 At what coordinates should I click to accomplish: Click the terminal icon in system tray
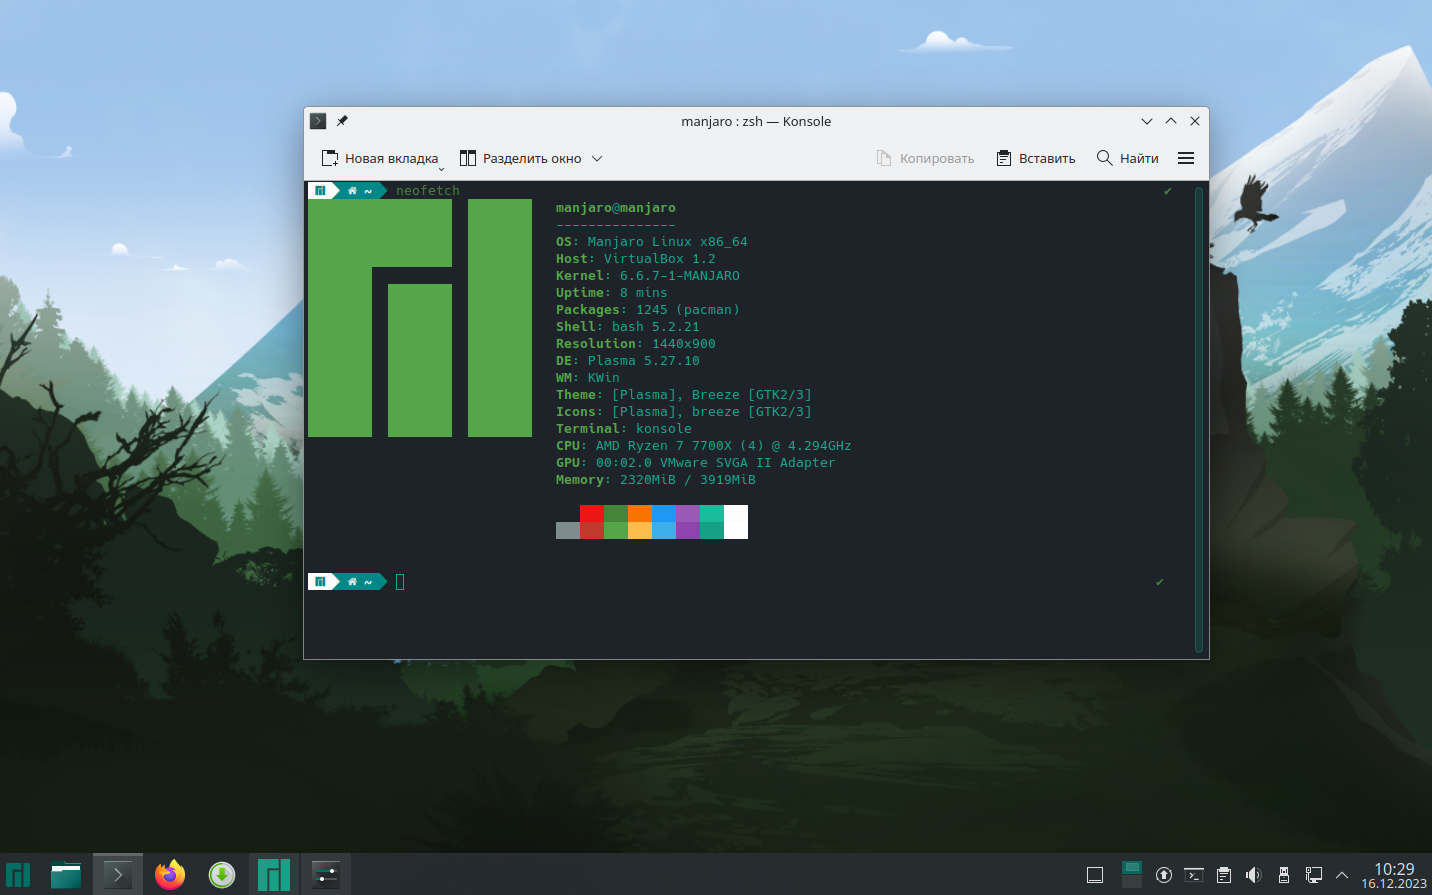click(x=1194, y=875)
